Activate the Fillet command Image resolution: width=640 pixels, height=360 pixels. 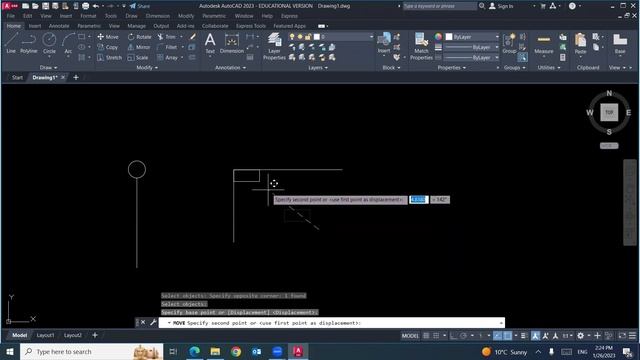[x=167, y=47]
